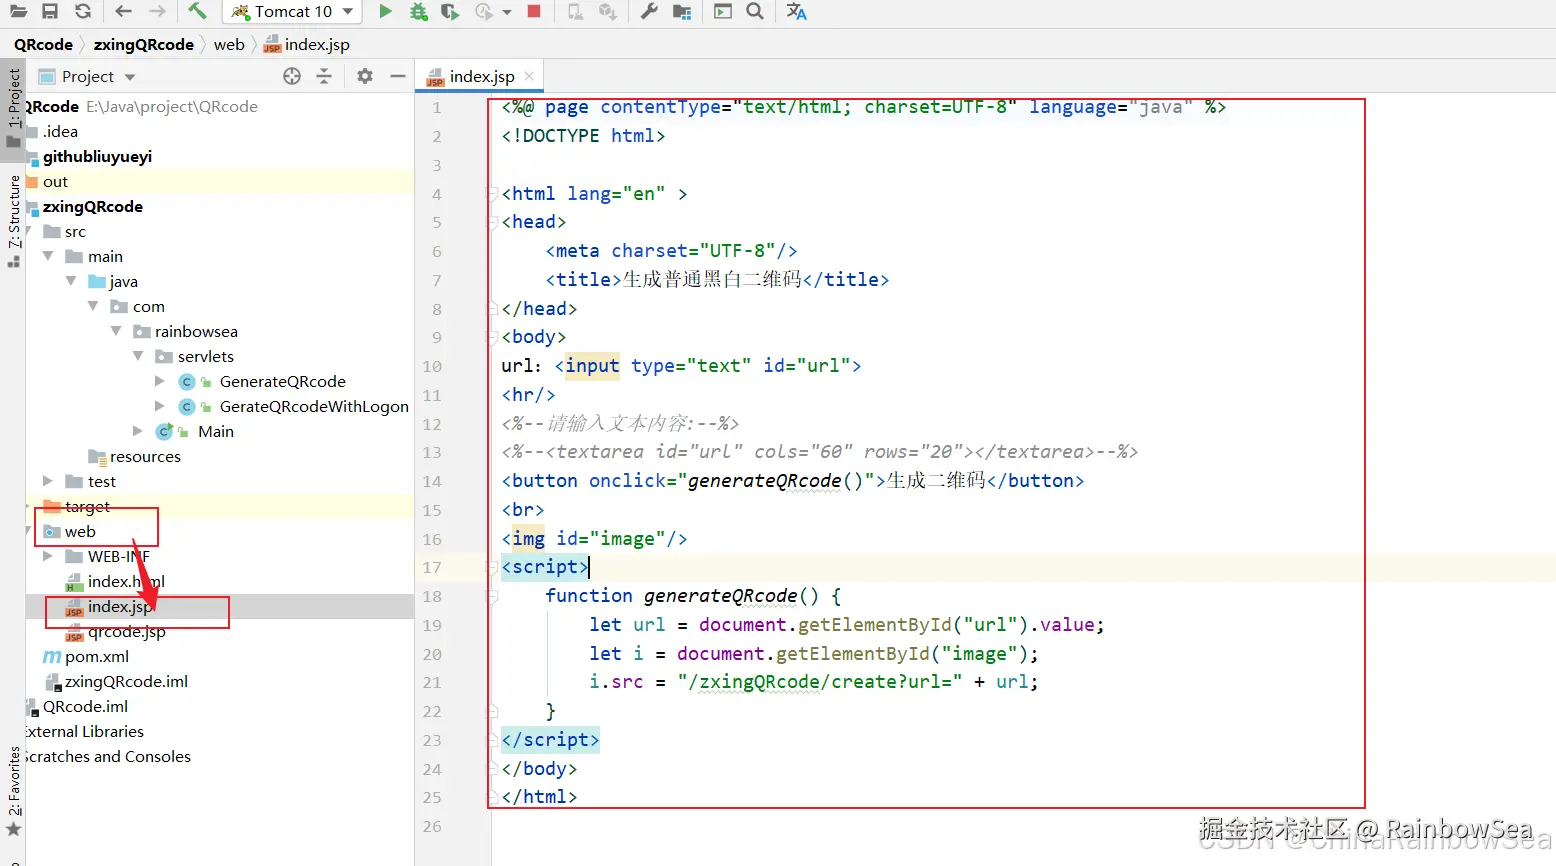The height and width of the screenshot is (866, 1556).
Task: Collapse the rainbowsea package
Action: [x=116, y=331]
